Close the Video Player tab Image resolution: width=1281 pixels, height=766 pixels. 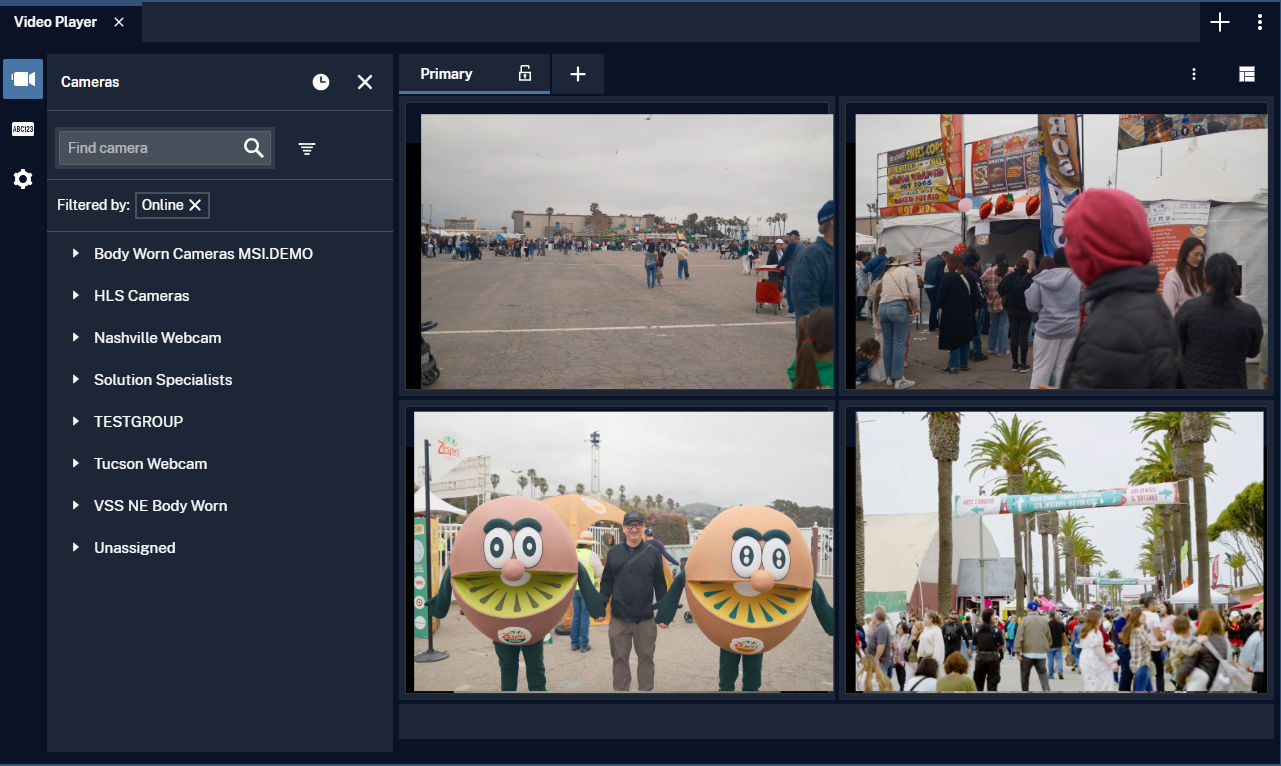pyautogui.click(x=119, y=22)
